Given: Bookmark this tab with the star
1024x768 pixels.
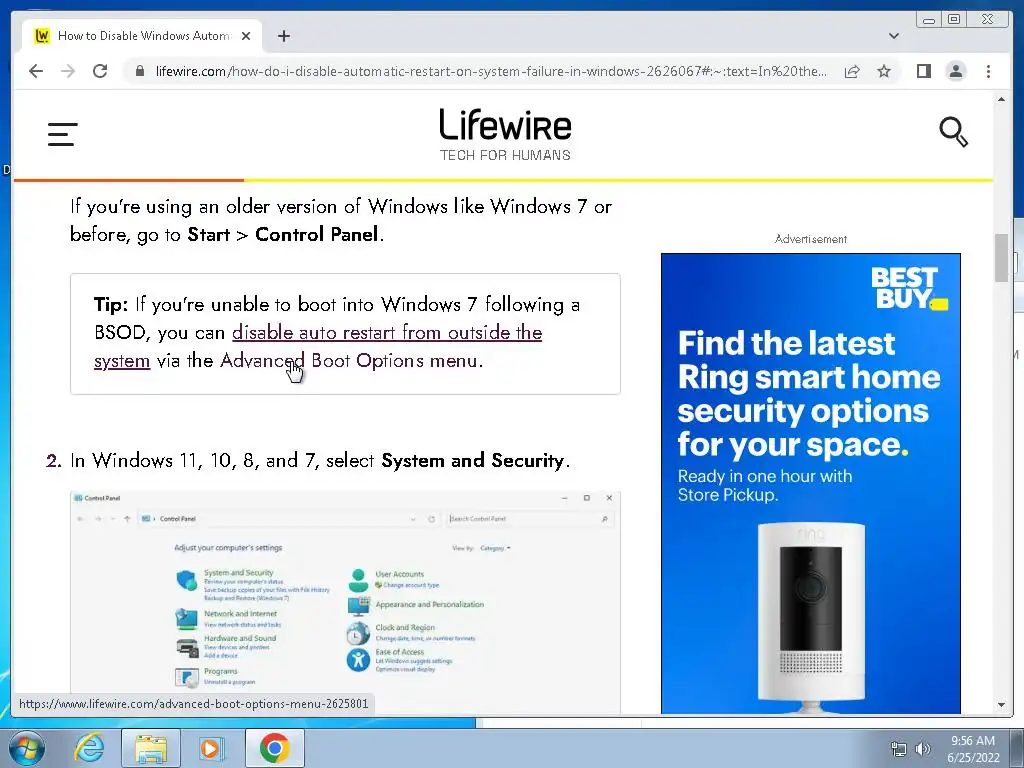Looking at the screenshot, I should 884,71.
